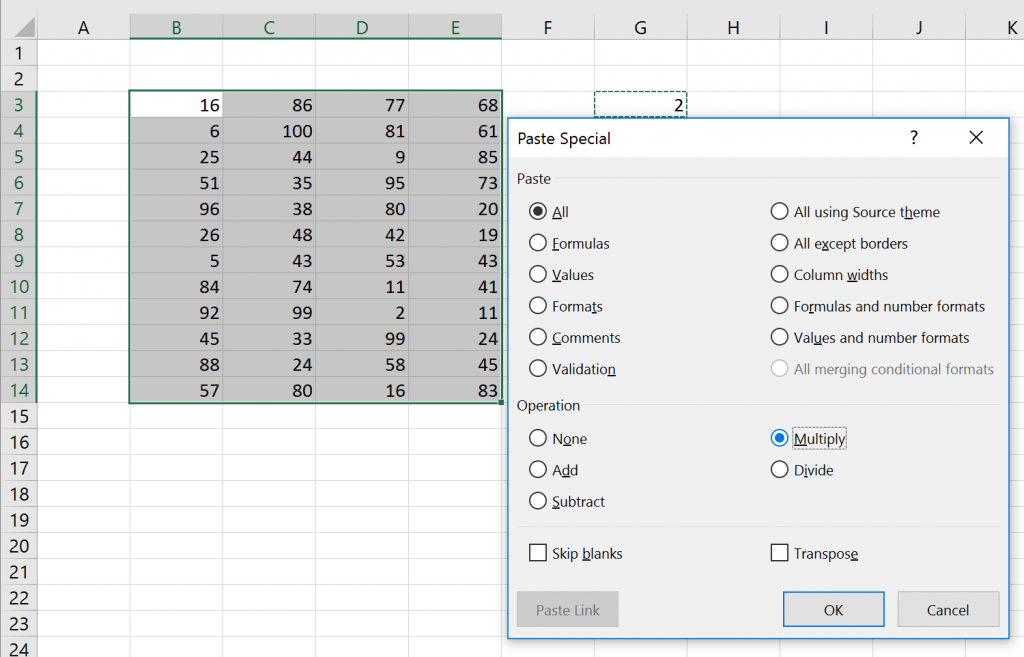Select the Comments paste option
This screenshot has height=657, width=1024.
538,338
